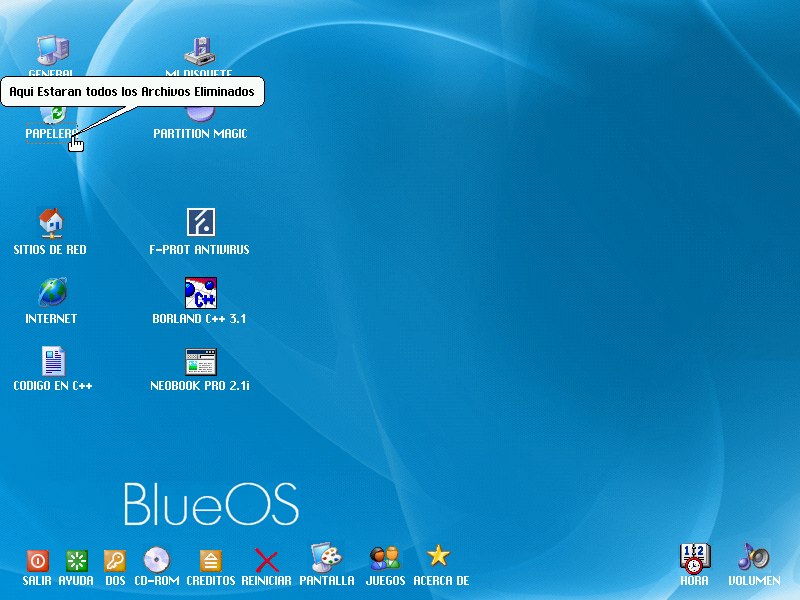800x600 pixels.
Task: Click the 'PARTITION MAGIC' label
Action: pos(201,134)
